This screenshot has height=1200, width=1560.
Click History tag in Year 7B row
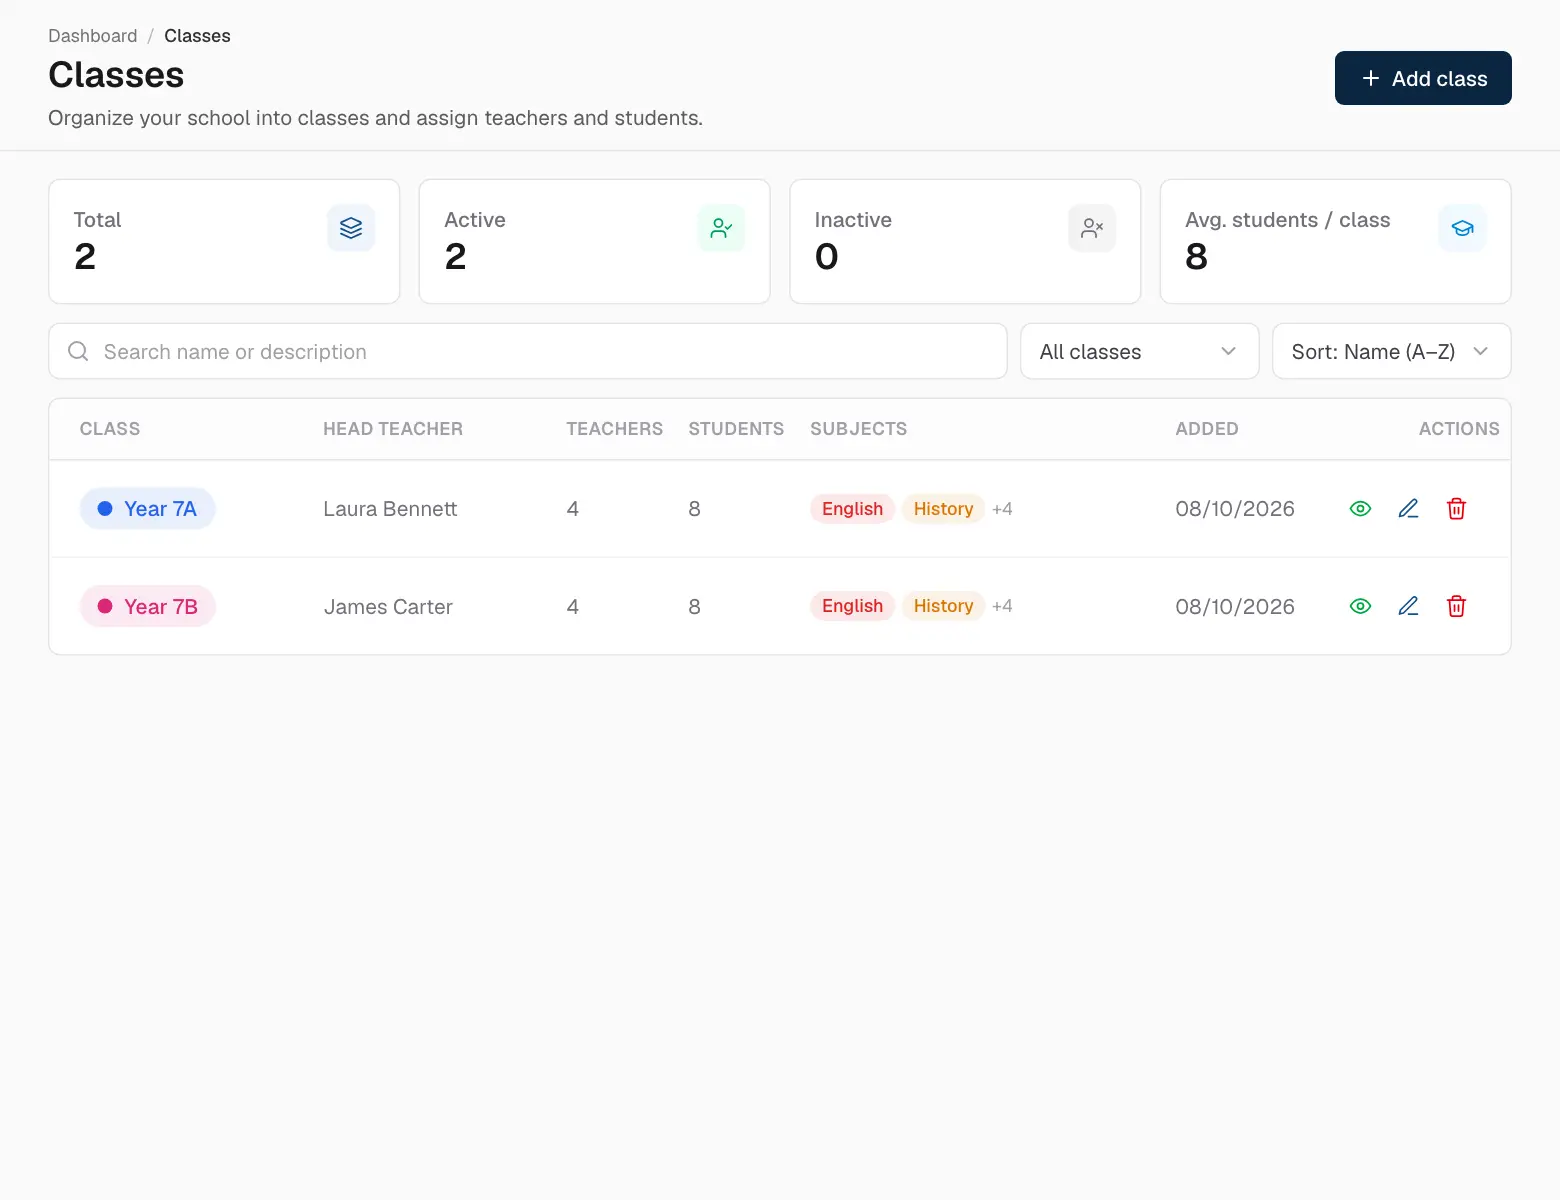point(943,606)
